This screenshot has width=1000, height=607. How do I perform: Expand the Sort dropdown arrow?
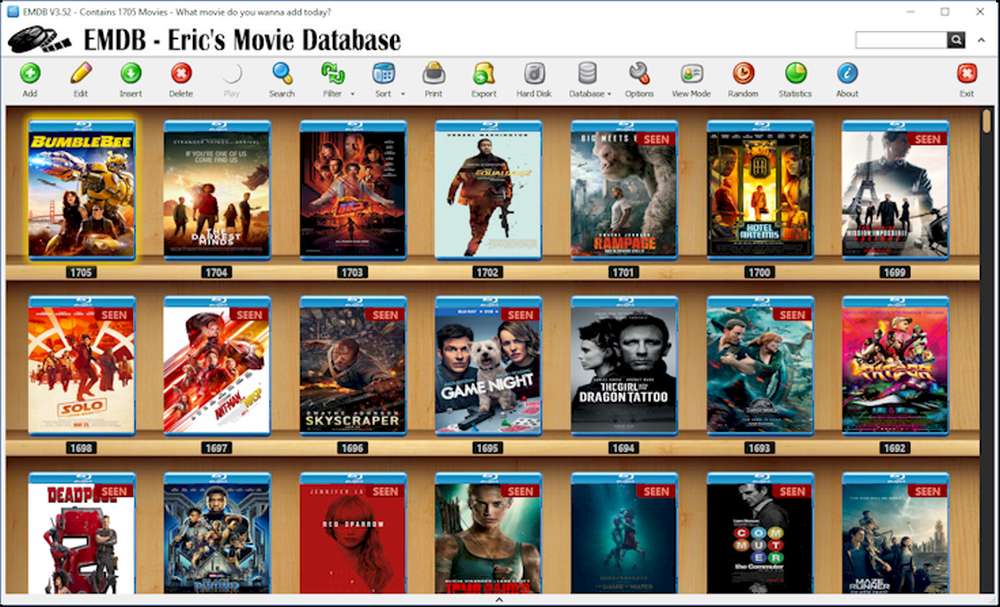tap(403, 94)
